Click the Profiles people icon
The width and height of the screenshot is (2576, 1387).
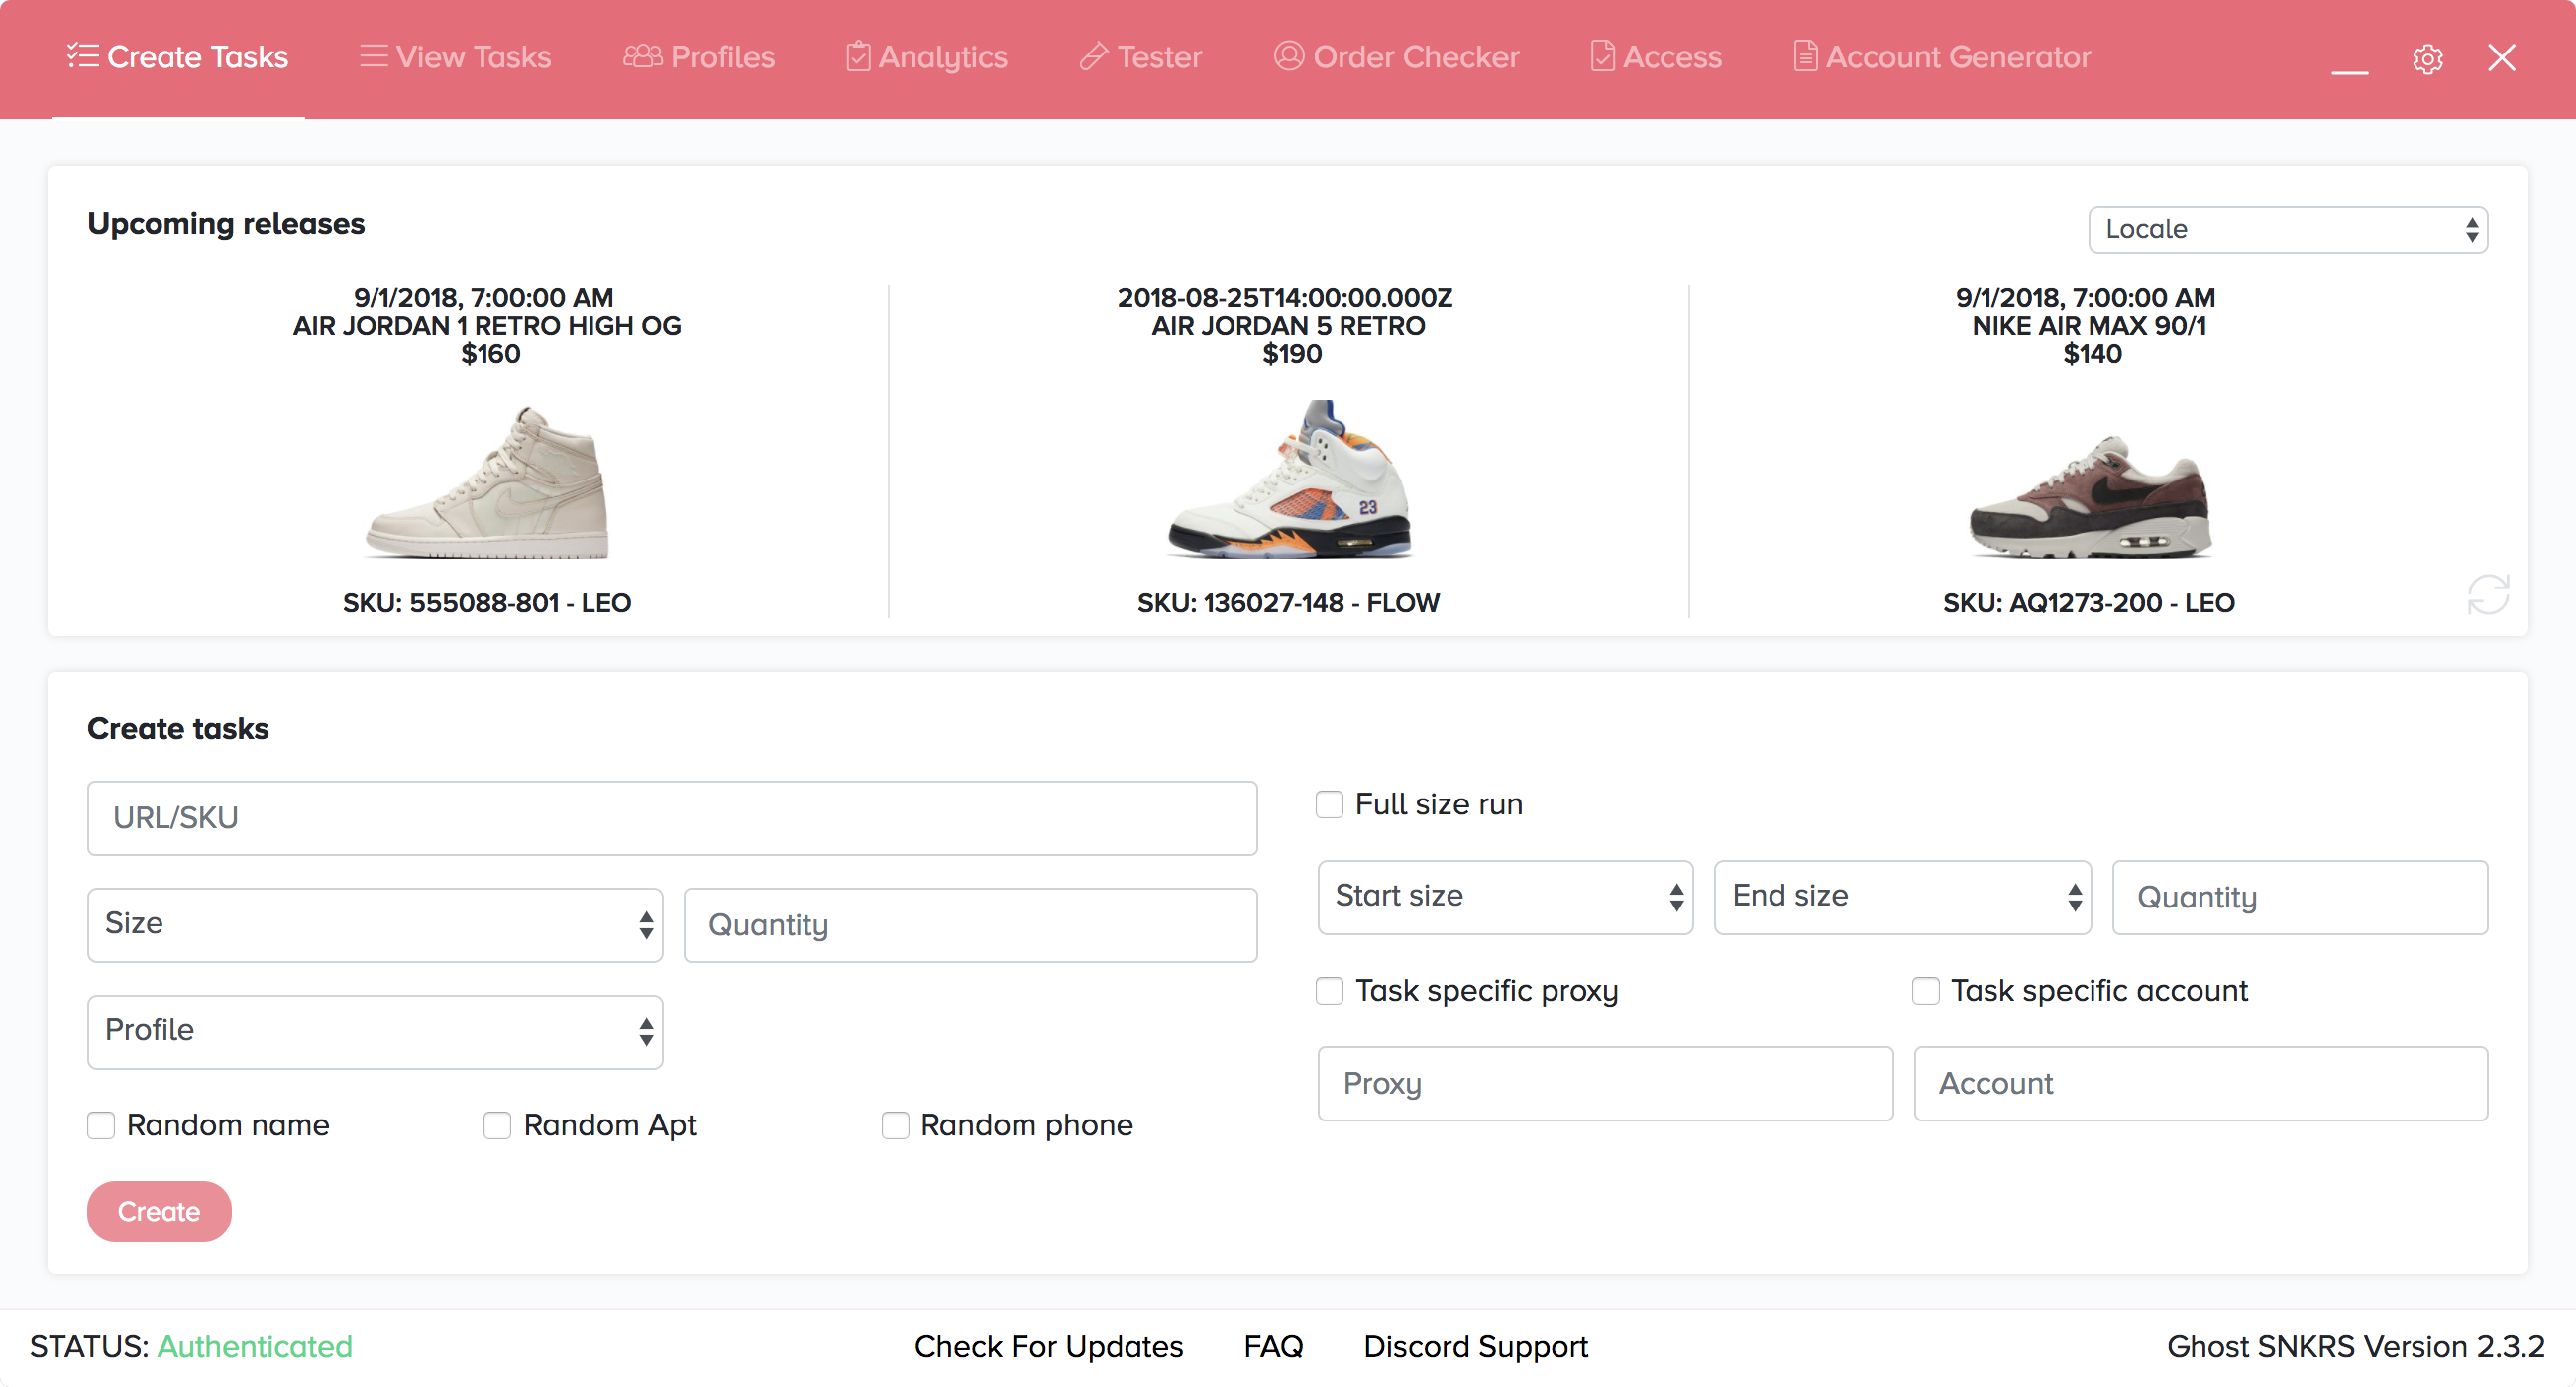(x=643, y=57)
